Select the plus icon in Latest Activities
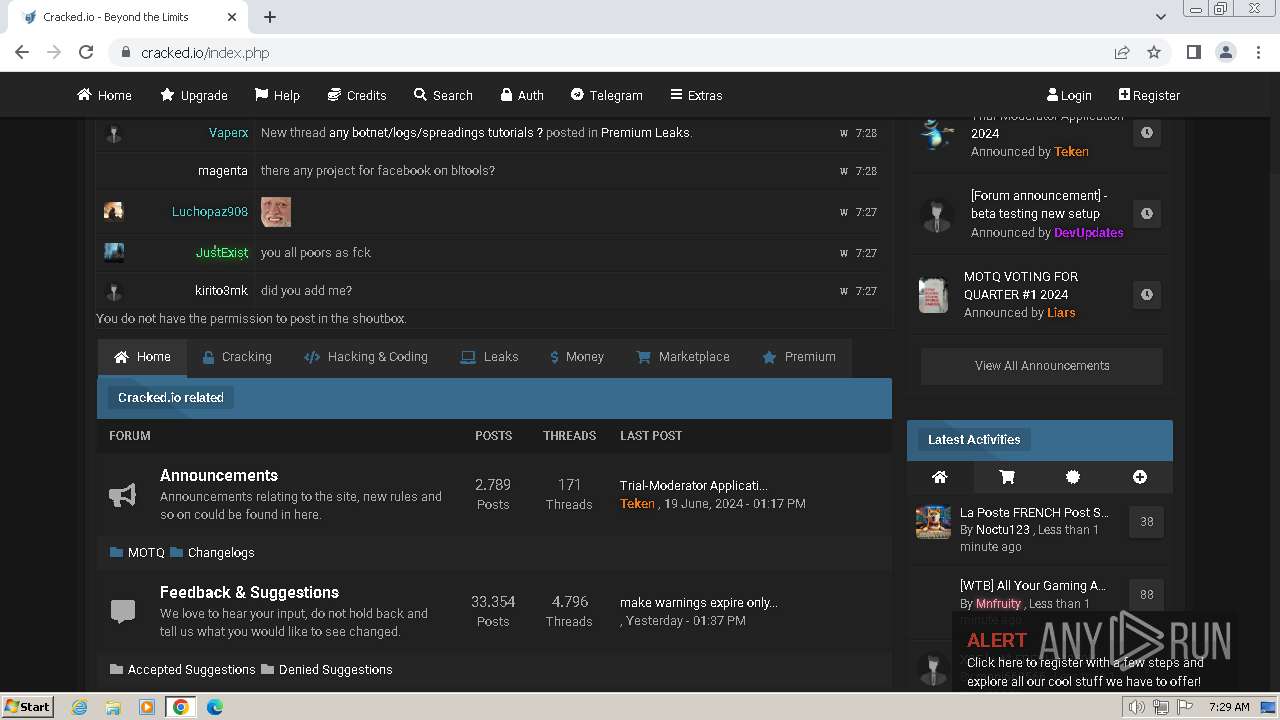The height and width of the screenshot is (720, 1280). pos(1140,477)
